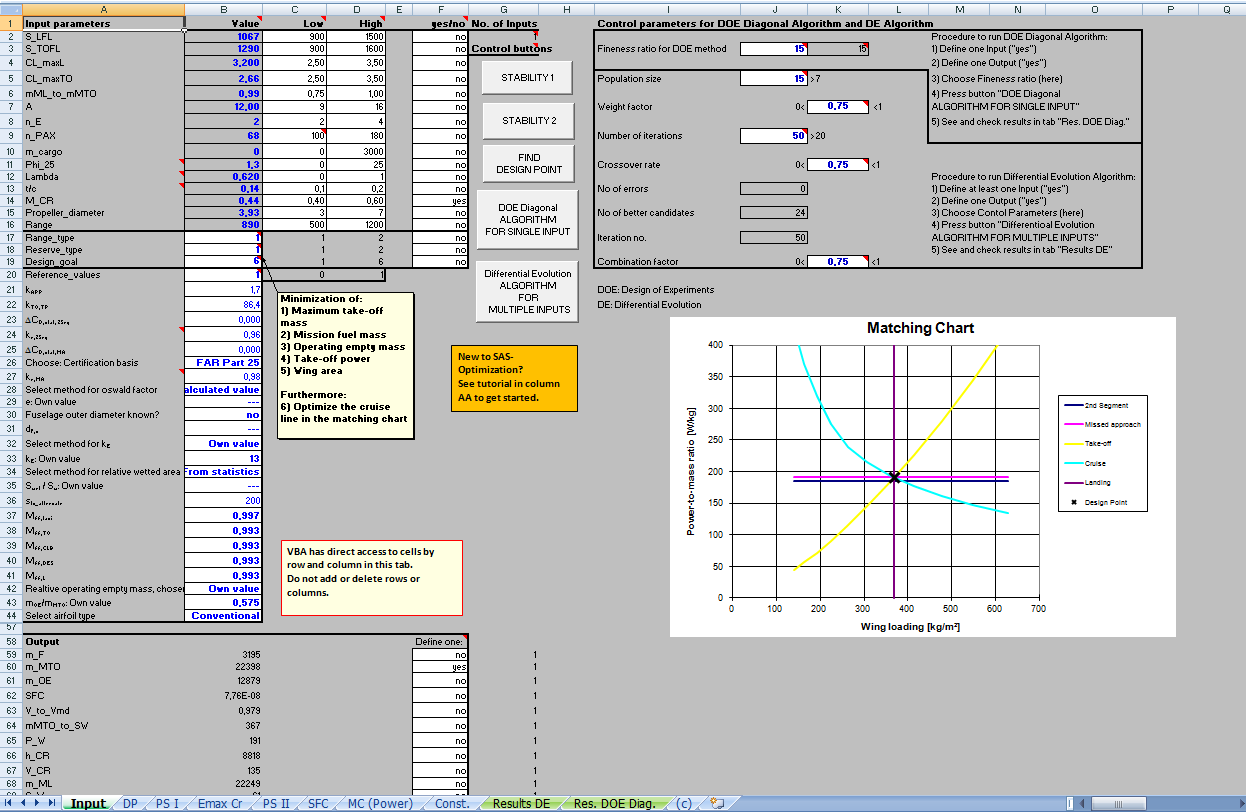This screenshot has height=812, width=1246.
Task: Select the m_OE output value 12879
Action: point(224,680)
